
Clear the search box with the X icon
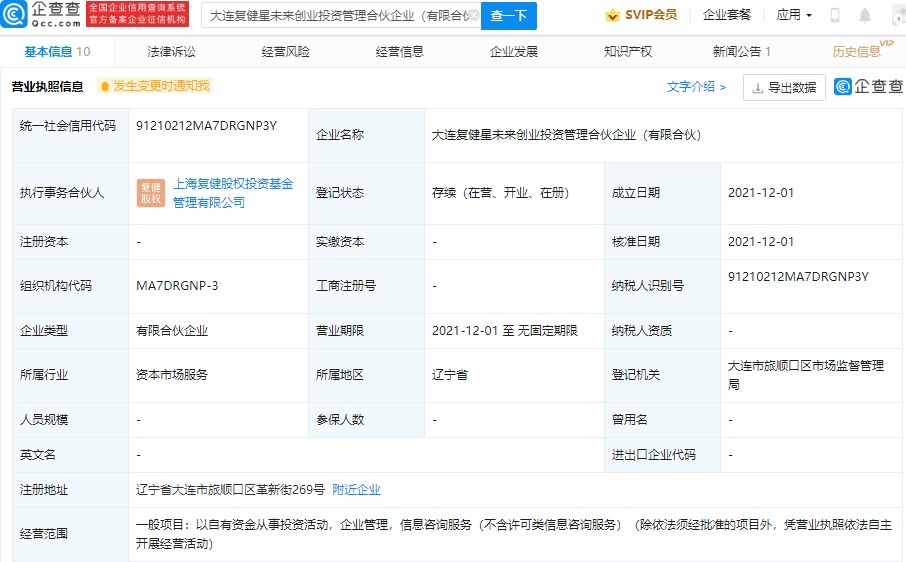click(x=474, y=16)
